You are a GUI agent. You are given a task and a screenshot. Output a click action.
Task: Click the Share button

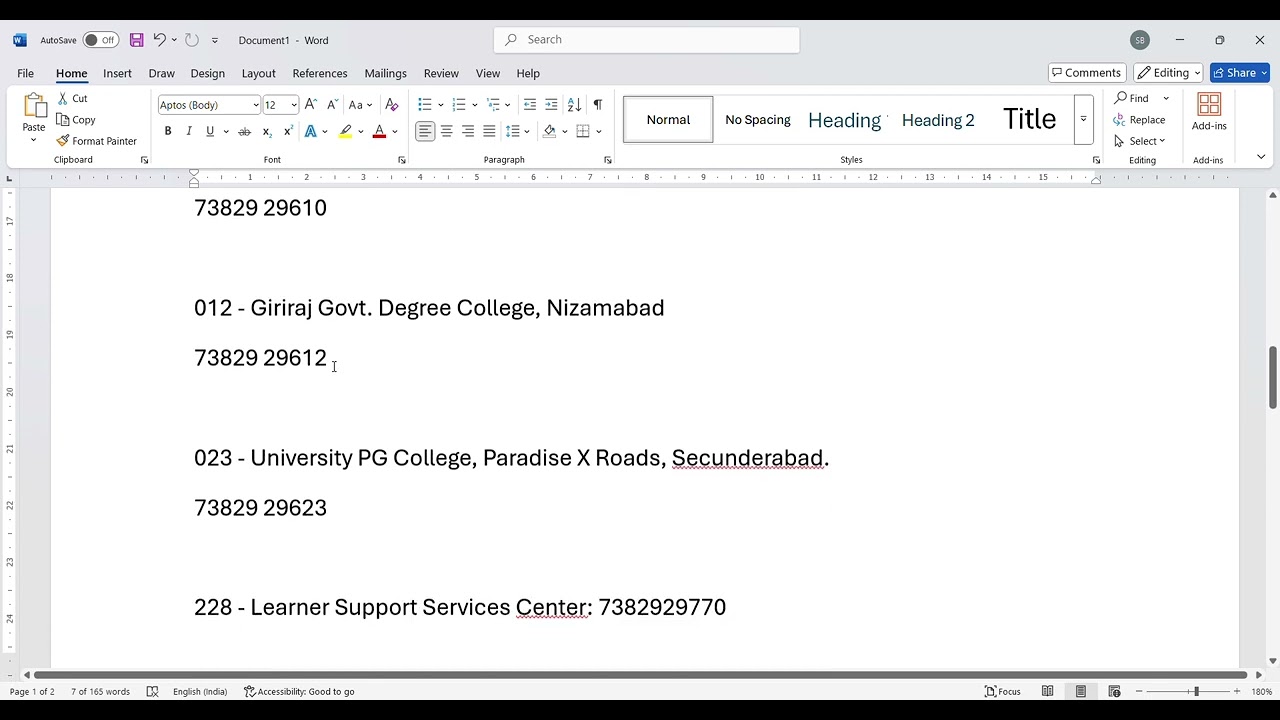click(x=1240, y=73)
